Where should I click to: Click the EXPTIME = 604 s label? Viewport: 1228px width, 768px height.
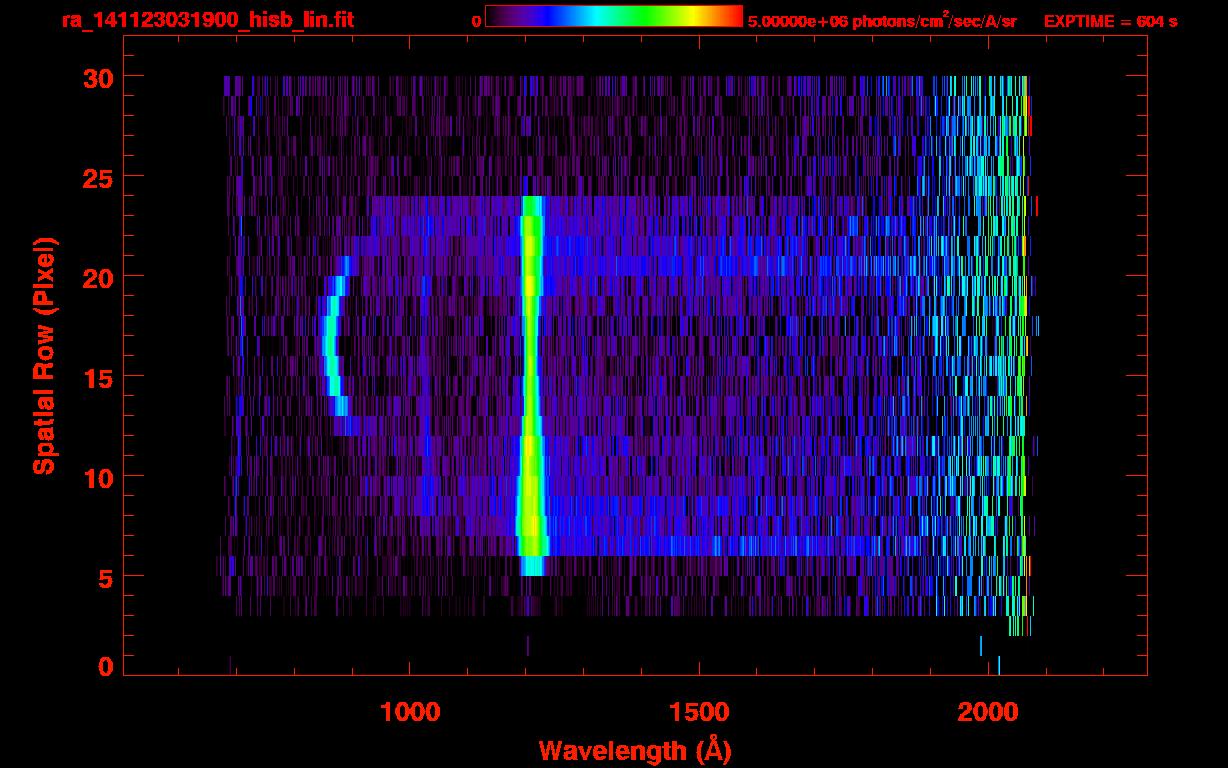coord(1110,21)
